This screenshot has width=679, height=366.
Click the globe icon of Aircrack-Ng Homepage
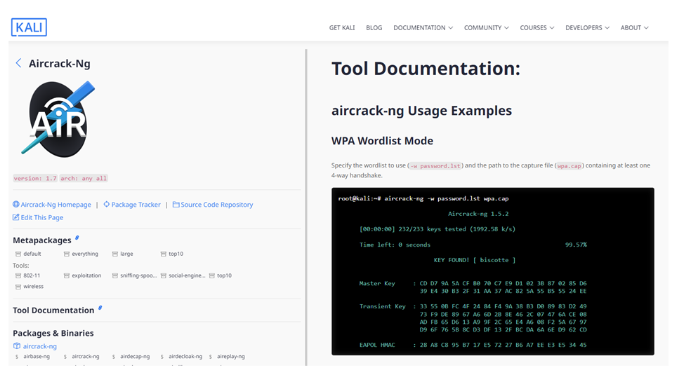coord(16,204)
